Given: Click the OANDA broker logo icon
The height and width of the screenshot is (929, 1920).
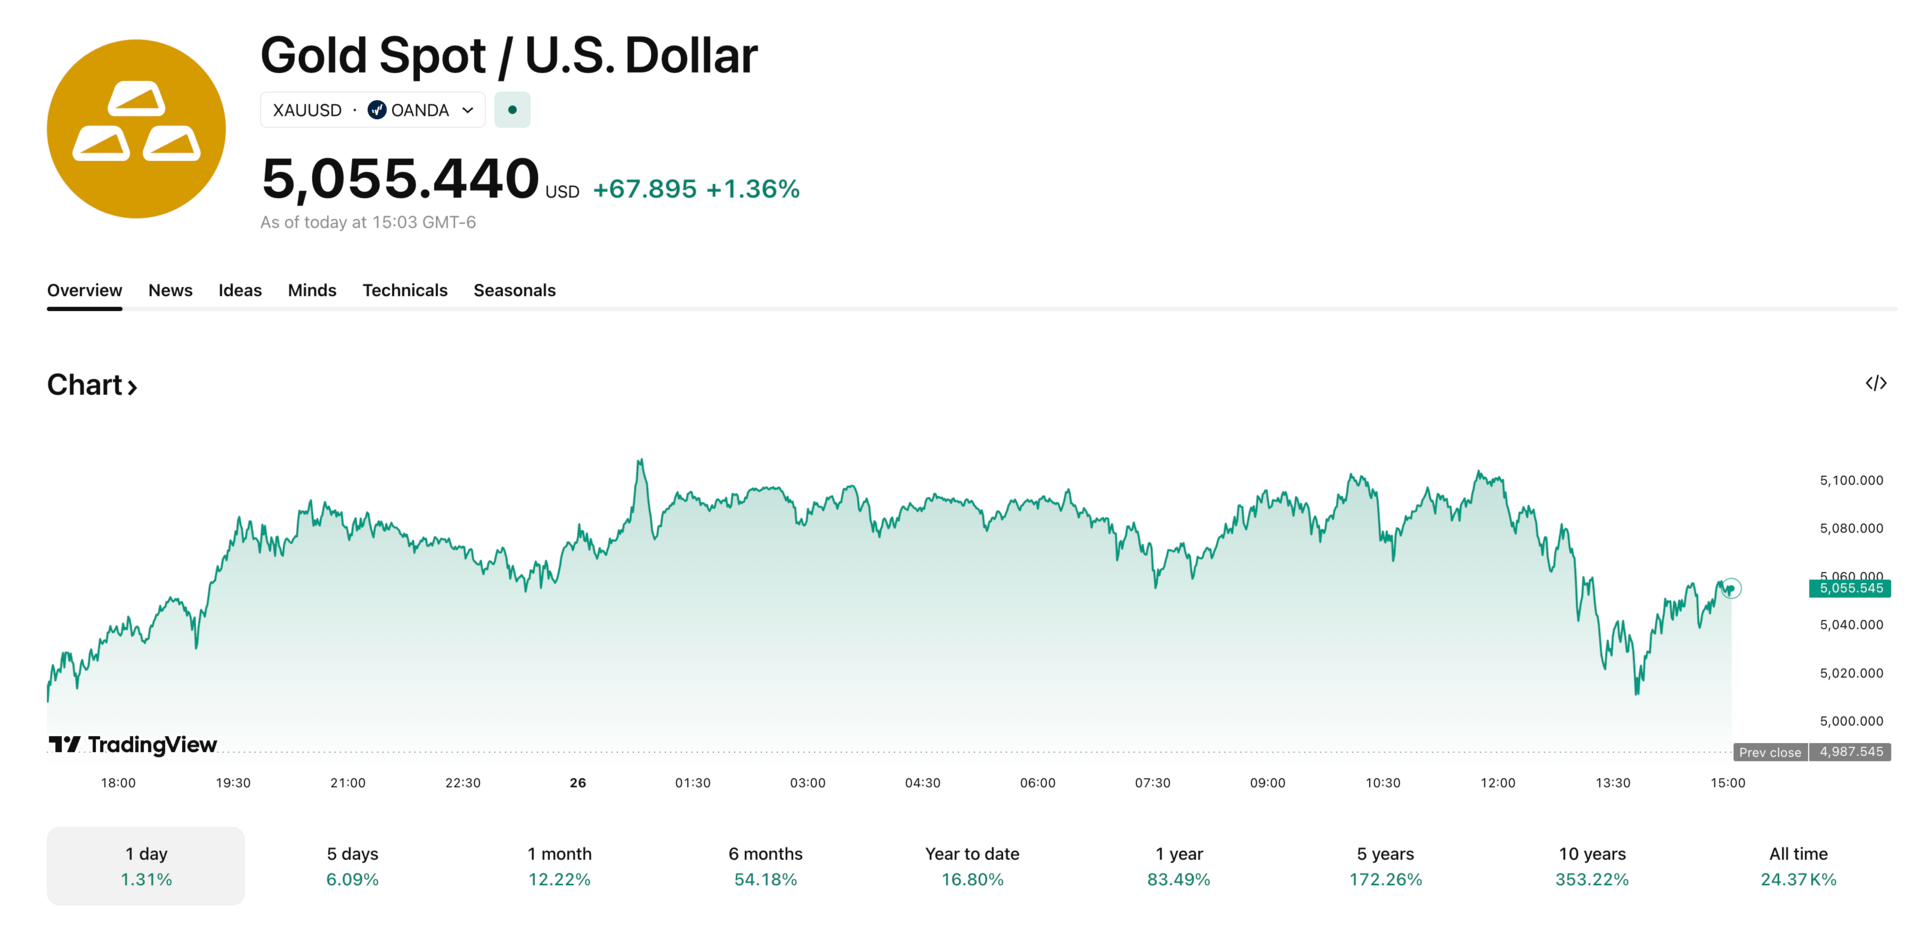Looking at the screenshot, I should 377,110.
